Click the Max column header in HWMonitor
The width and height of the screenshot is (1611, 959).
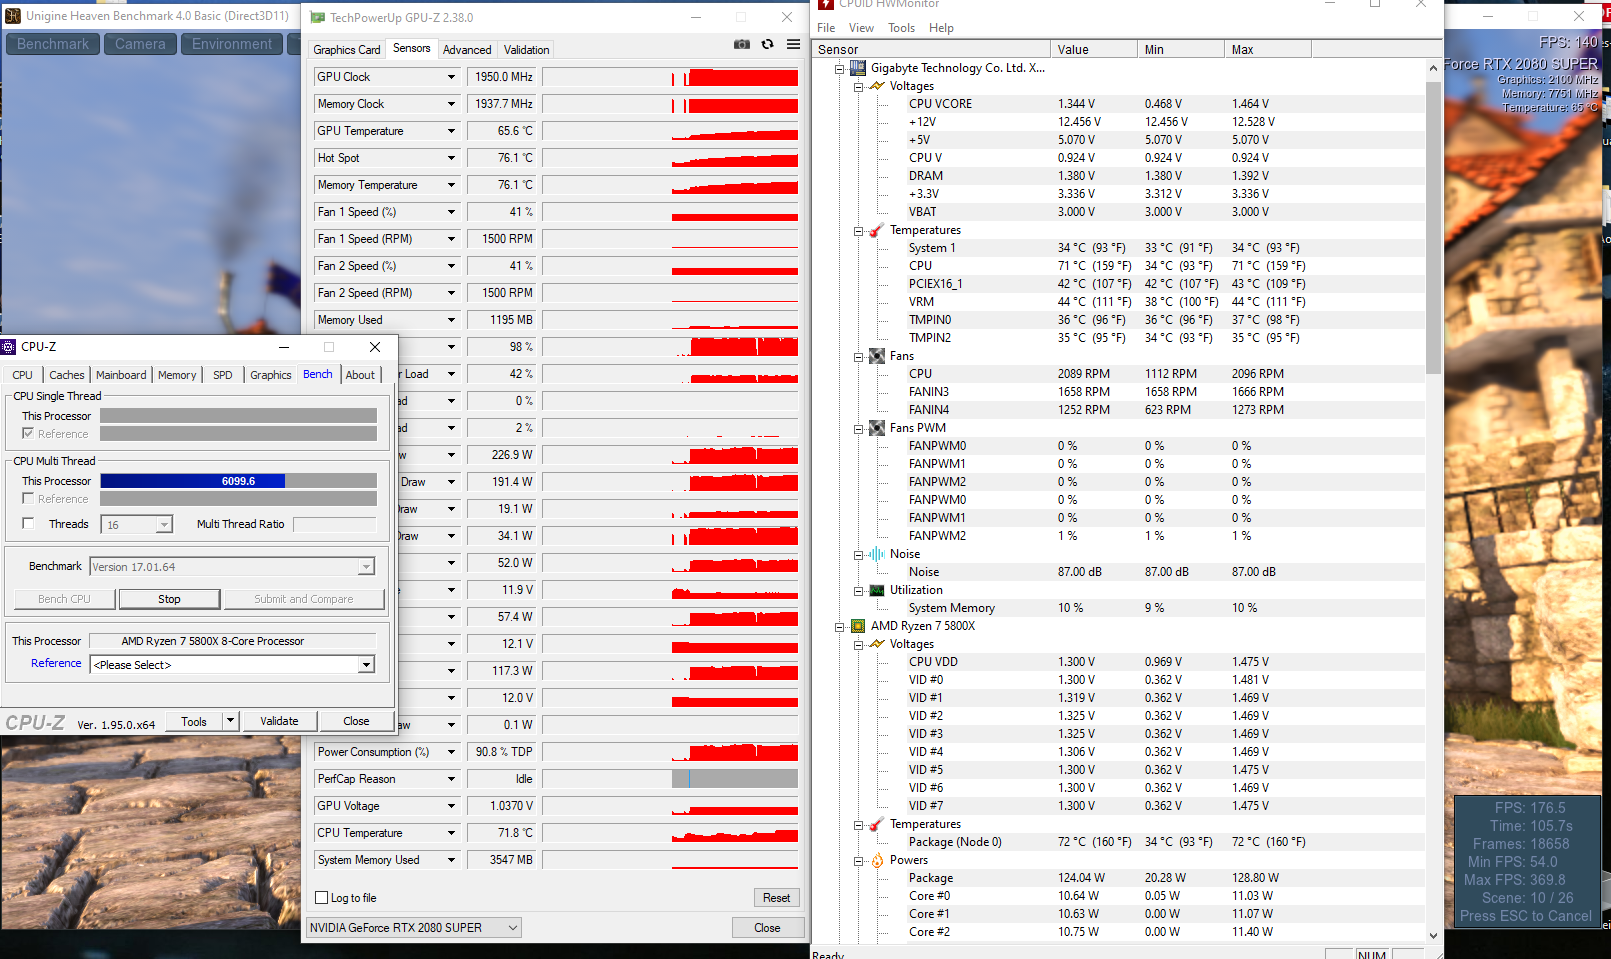[1268, 50]
